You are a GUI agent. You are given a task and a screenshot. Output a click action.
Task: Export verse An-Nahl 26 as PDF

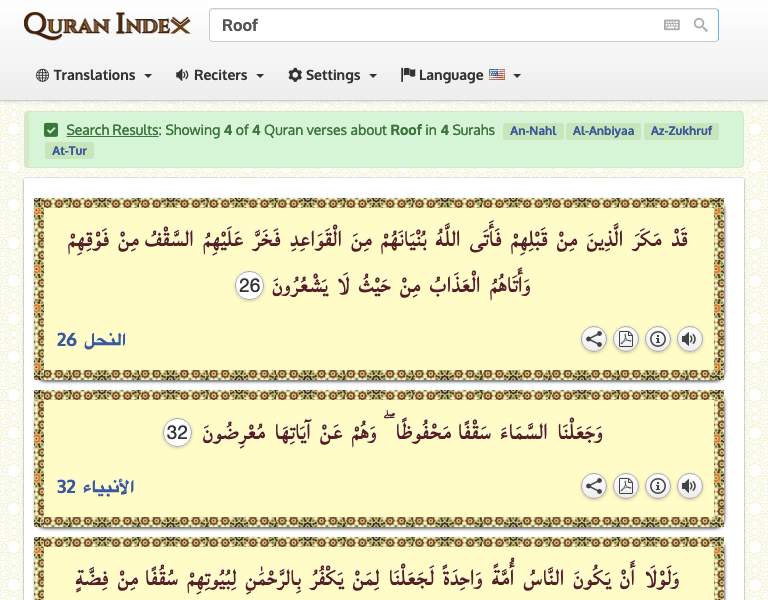pos(626,339)
